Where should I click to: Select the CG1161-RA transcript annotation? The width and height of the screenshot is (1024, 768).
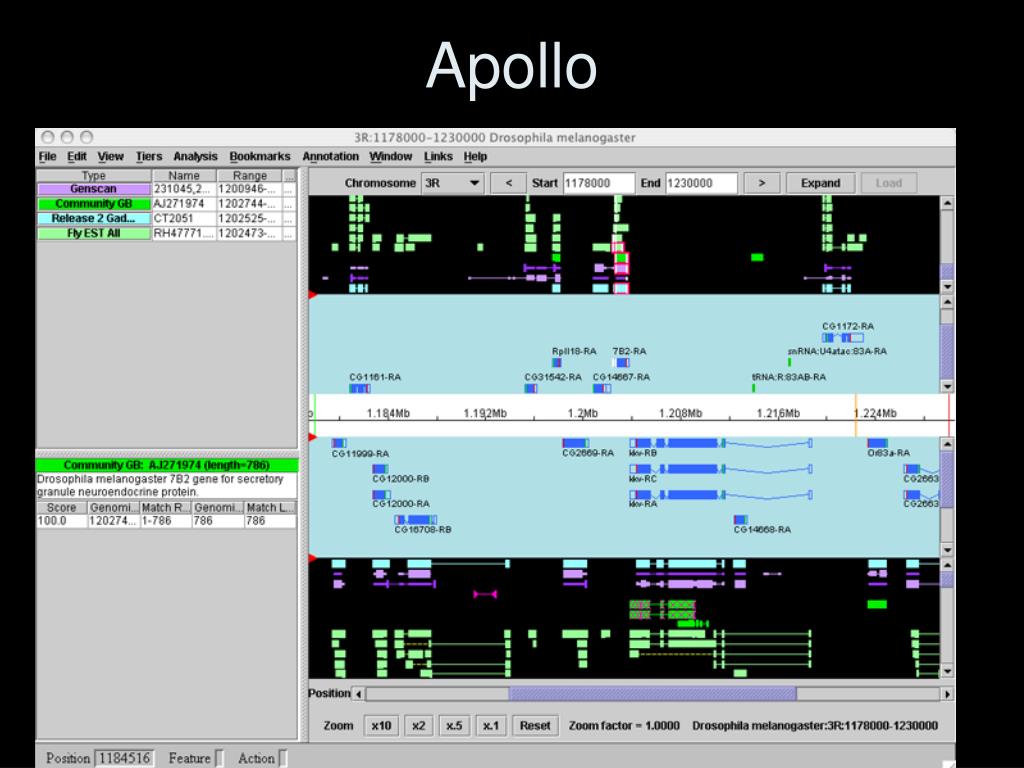[360, 389]
